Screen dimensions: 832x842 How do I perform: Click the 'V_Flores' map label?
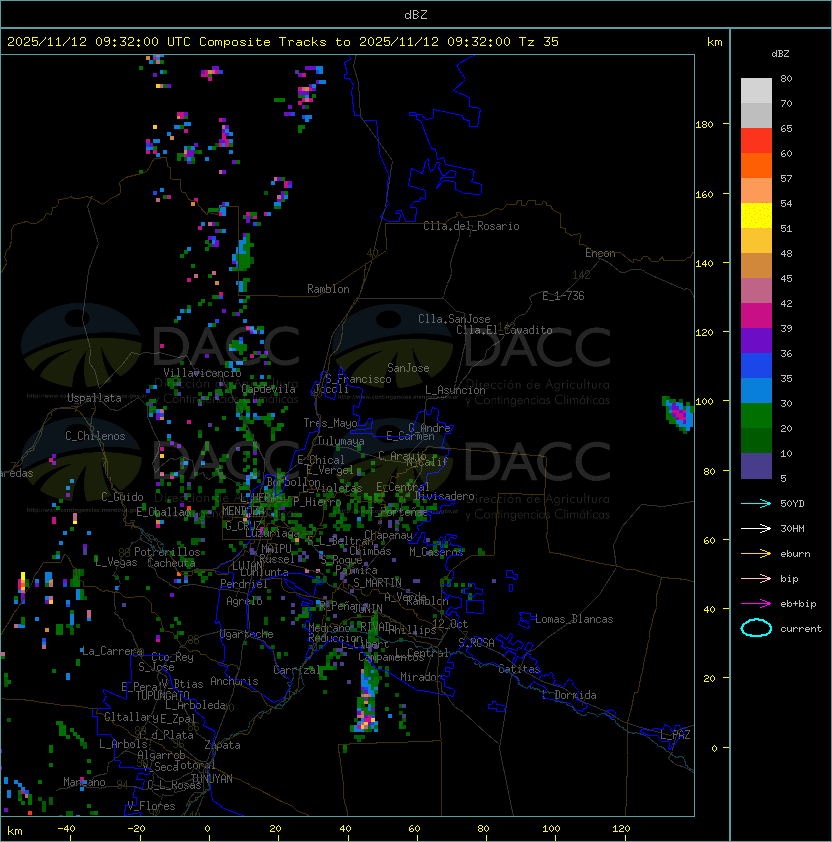pos(151,806)
